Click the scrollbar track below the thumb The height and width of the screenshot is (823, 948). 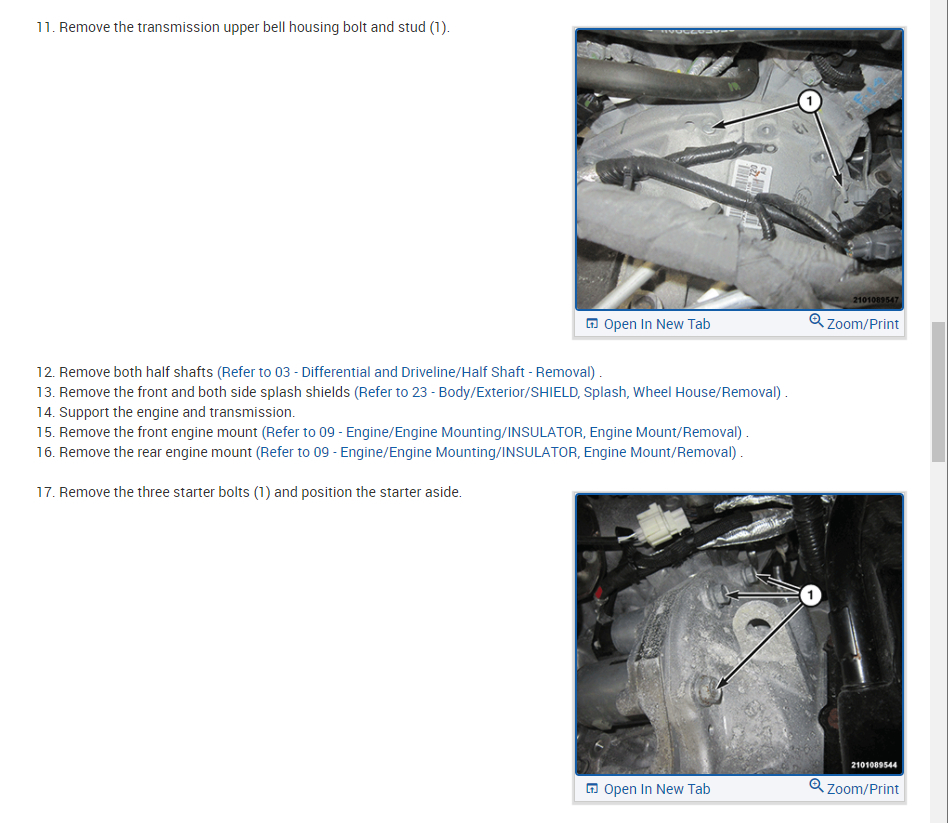pos(938,641)
